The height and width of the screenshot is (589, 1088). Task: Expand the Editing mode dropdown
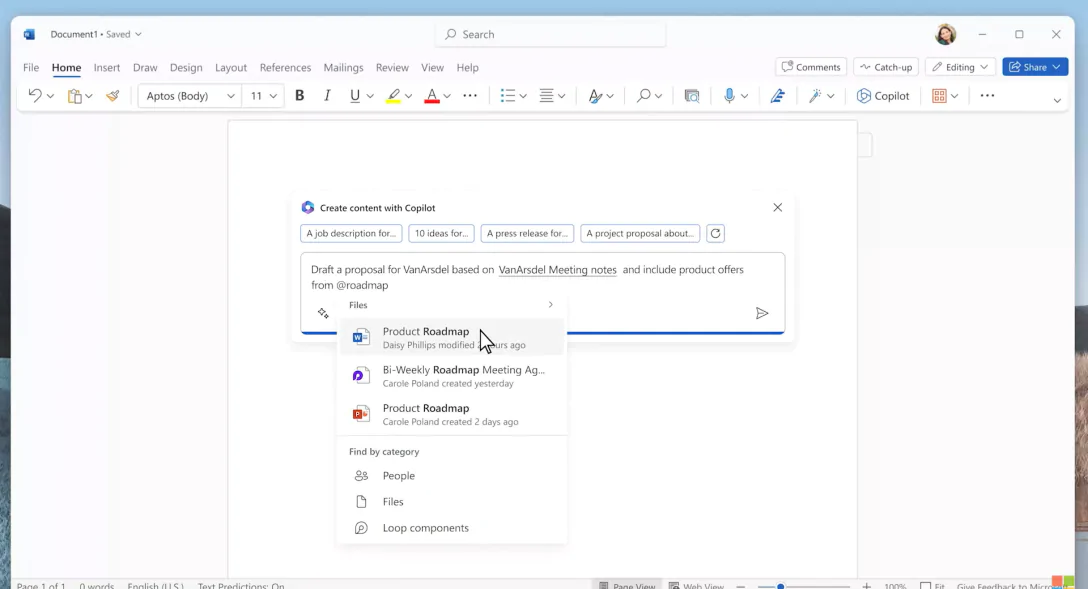click(x=959, y=67)
